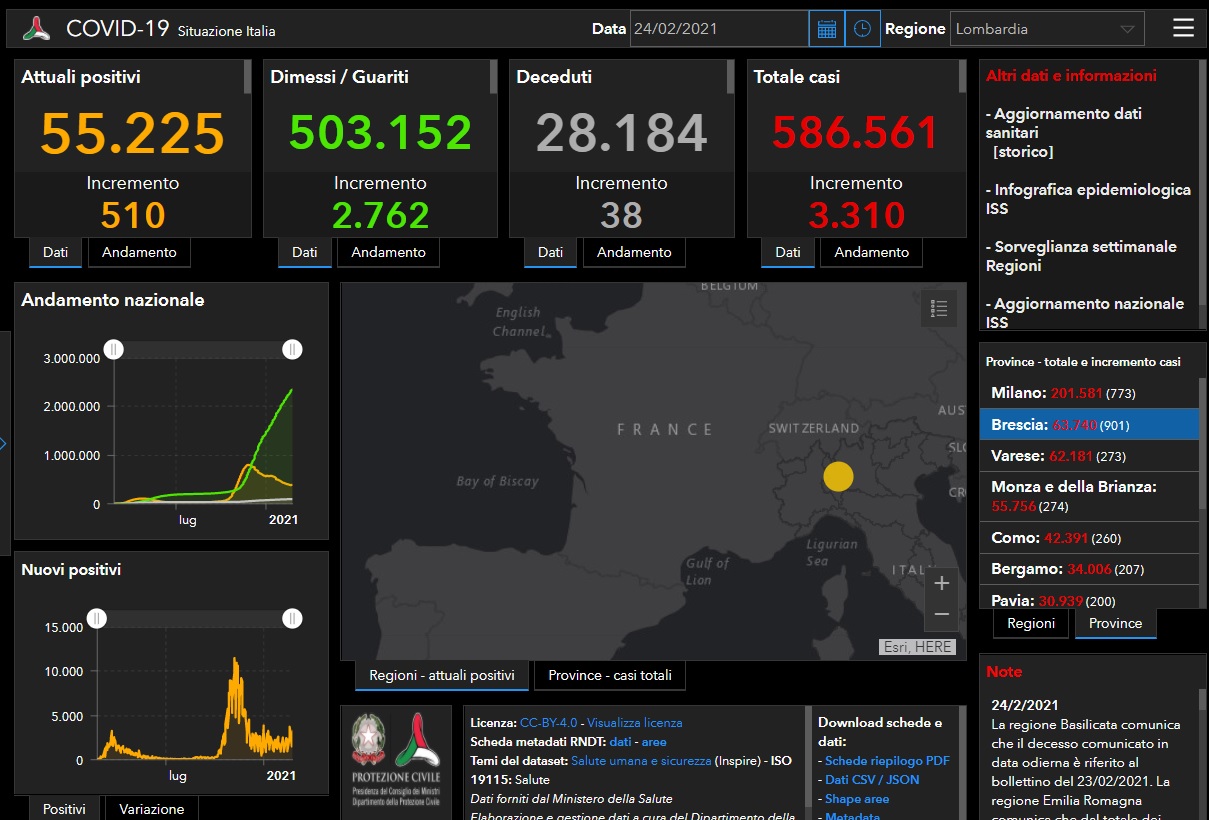Click the clock time icon
1209x820 pixels.
pyautogui.click(x=862, y=29)
